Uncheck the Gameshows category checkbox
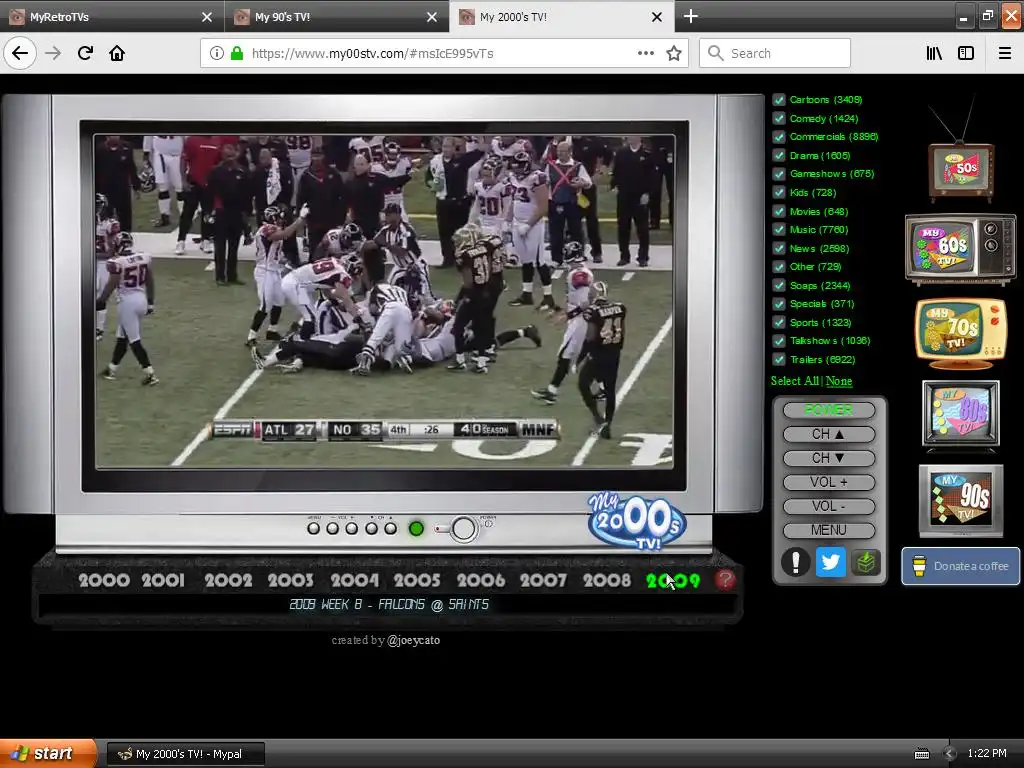The image size is (1024, 768). (778, 174)
